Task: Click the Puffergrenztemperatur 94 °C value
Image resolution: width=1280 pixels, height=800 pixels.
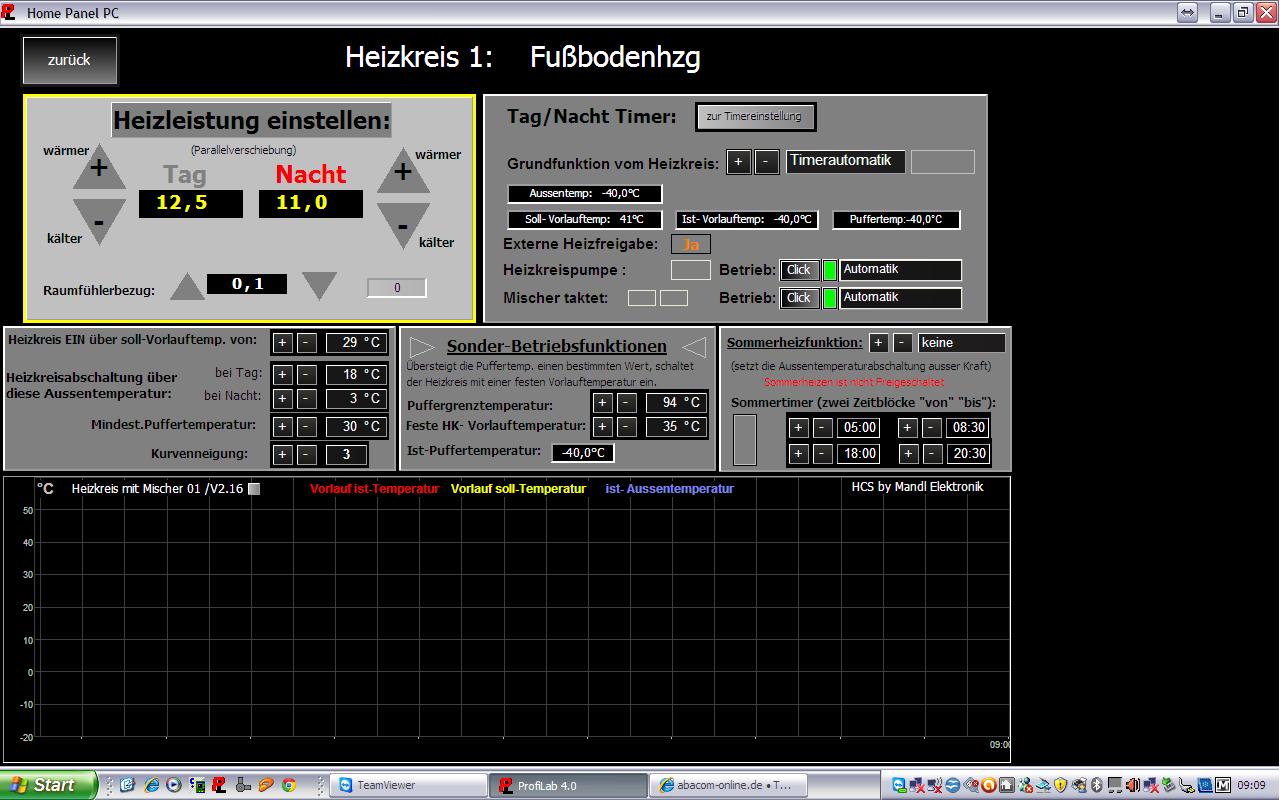Action: tap(675, 403)
